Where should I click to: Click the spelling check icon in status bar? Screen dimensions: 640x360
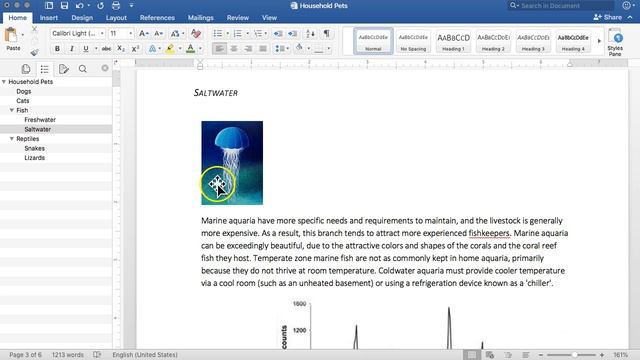(x=97, y=355)
